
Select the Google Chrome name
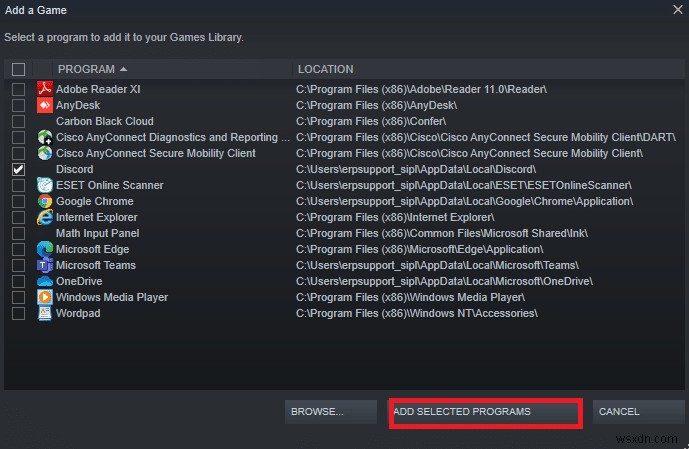95,201
